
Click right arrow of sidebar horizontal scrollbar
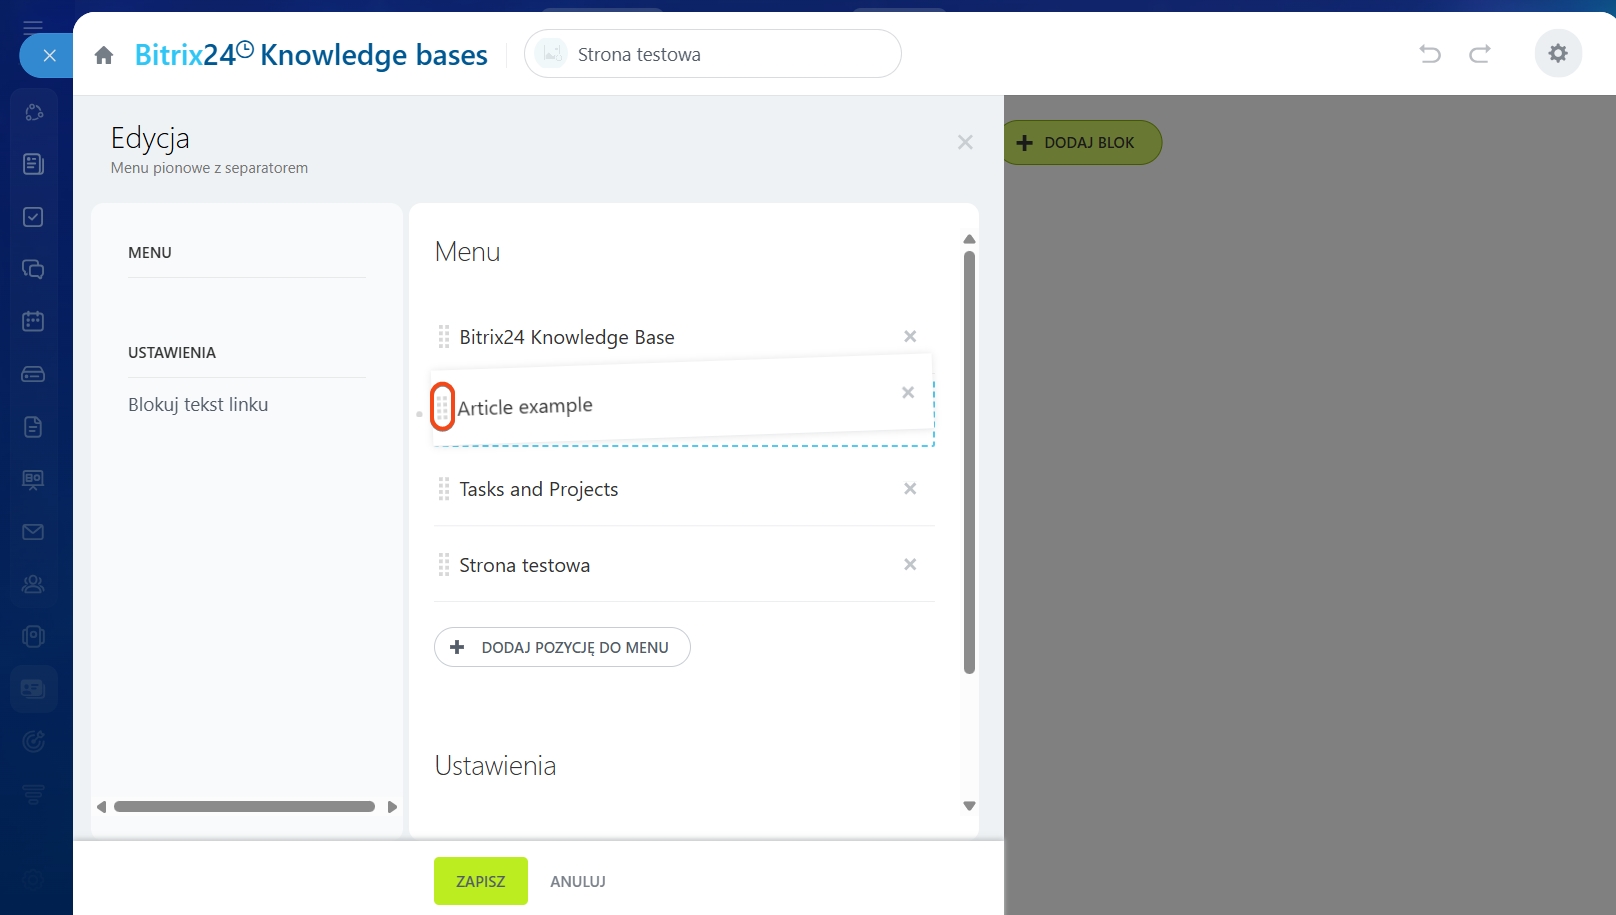point(392,807)
